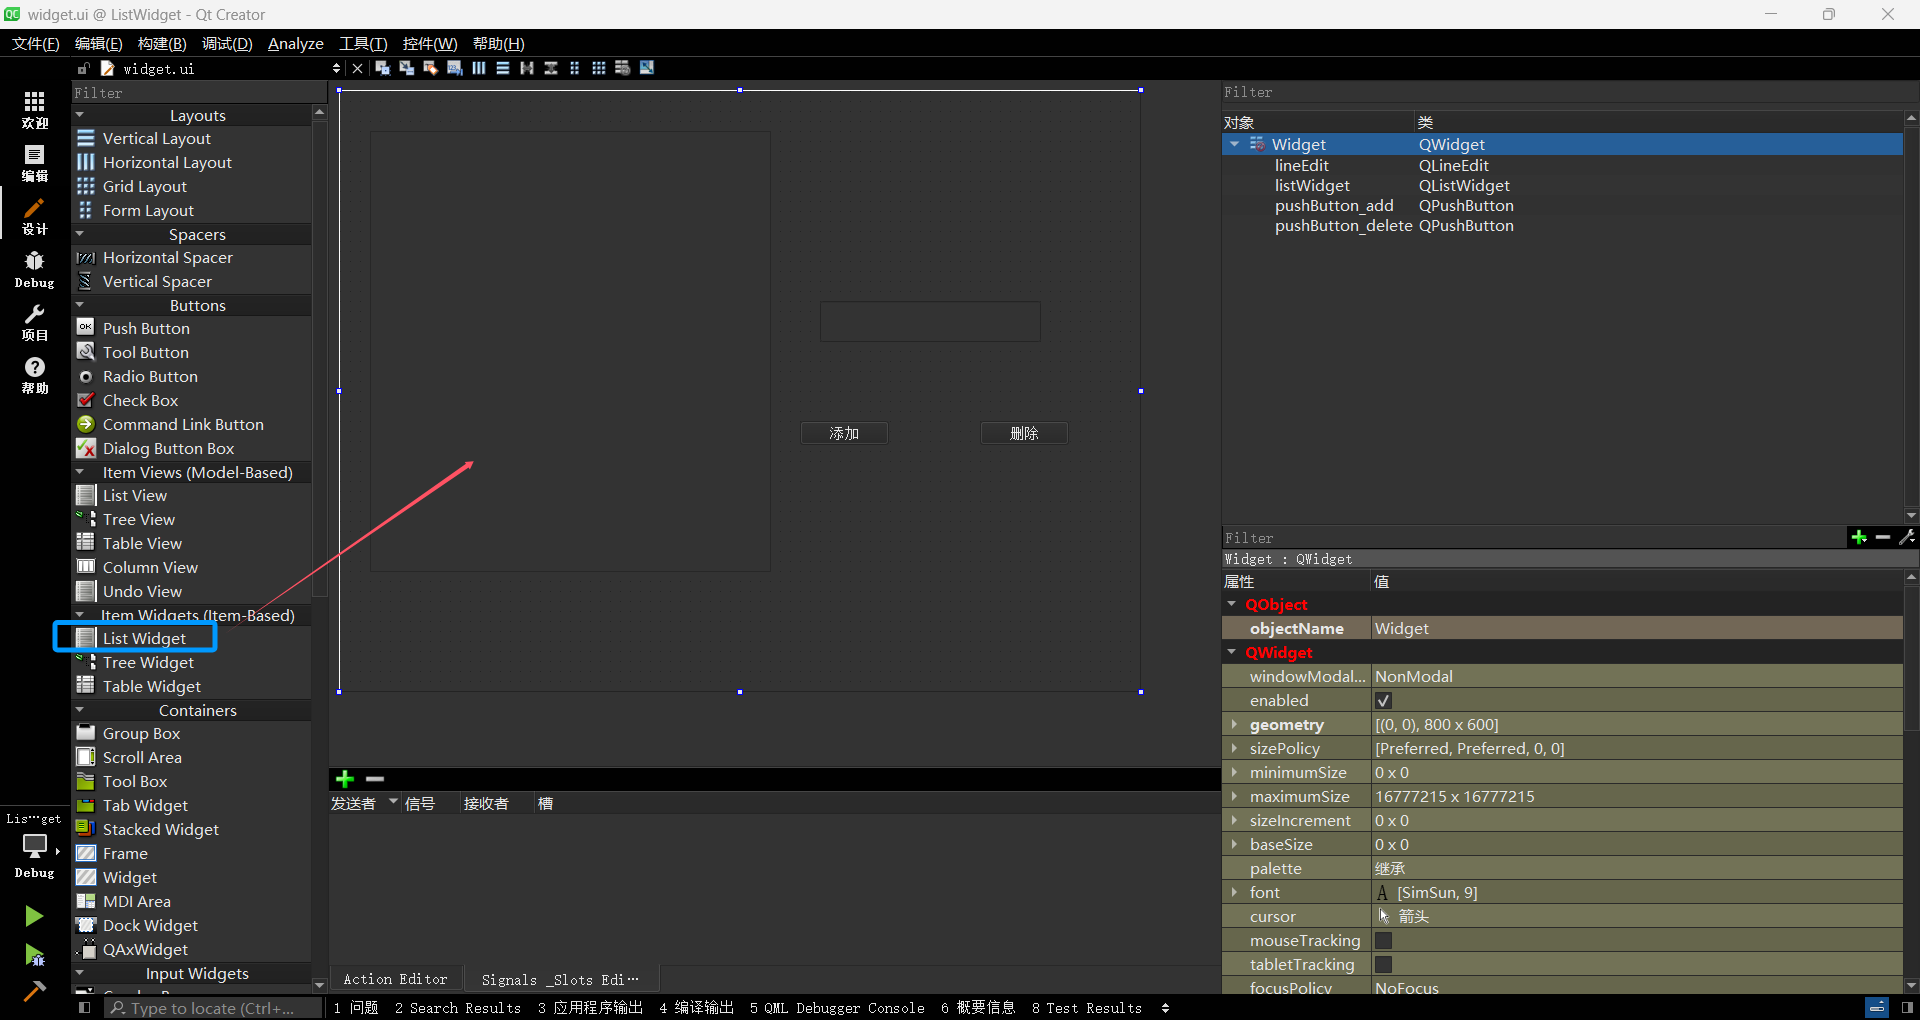
Task: Collapse Item Views (Model-Based) category
Action: click(80, 472)
